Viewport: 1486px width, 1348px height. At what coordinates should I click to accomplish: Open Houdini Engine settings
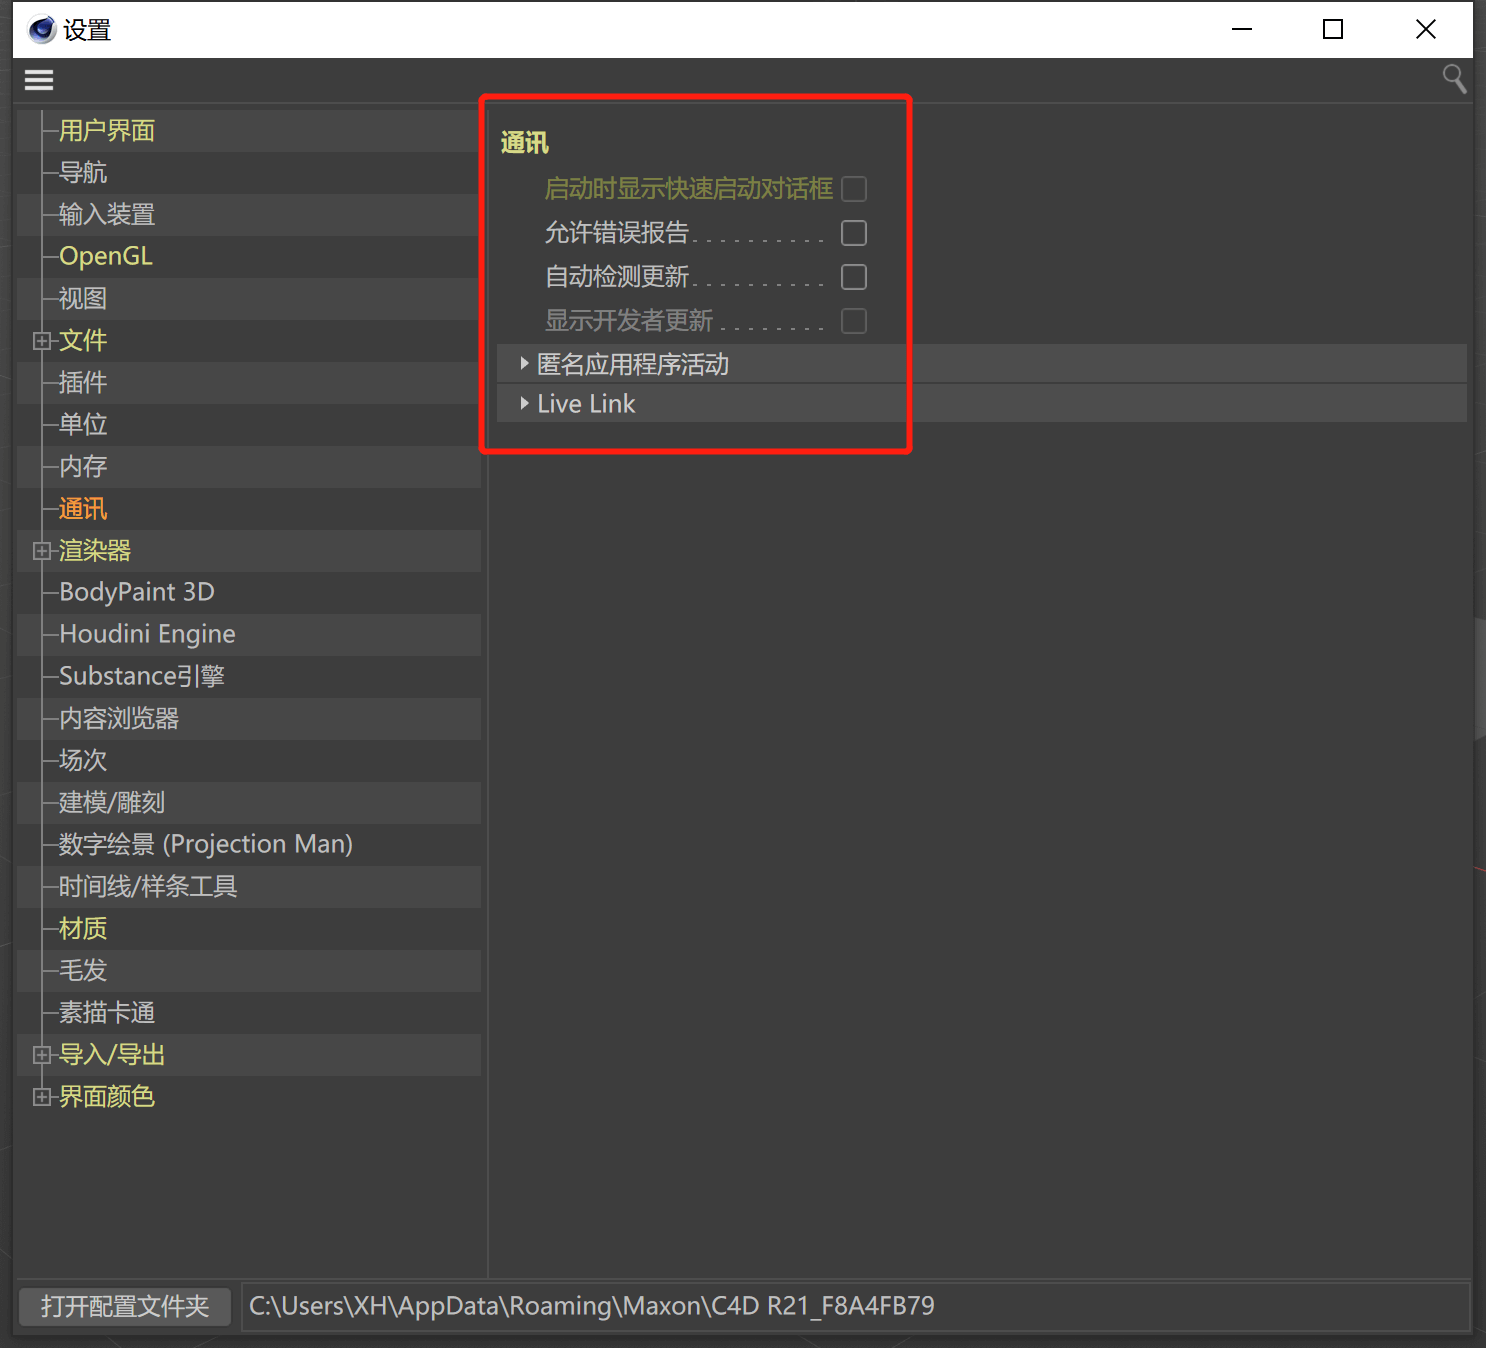(x=148, y=635)
